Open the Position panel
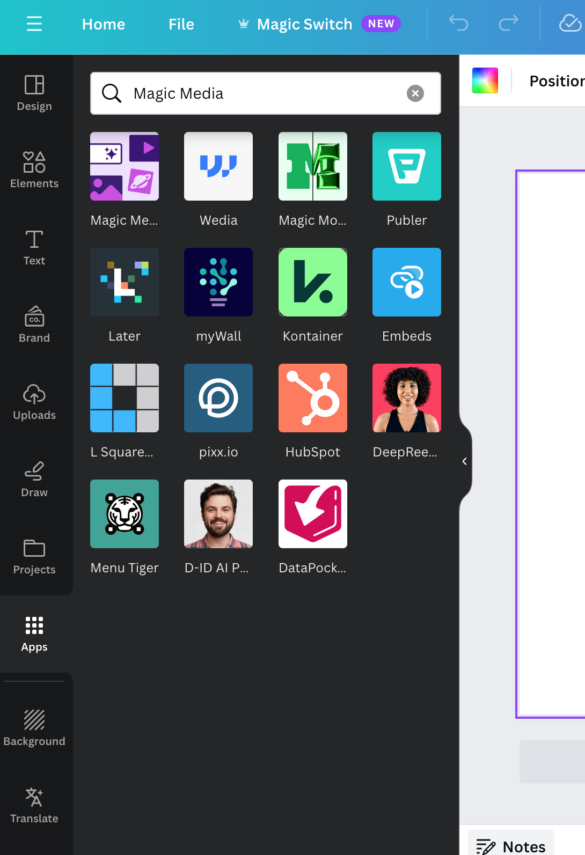 point(557,81)
